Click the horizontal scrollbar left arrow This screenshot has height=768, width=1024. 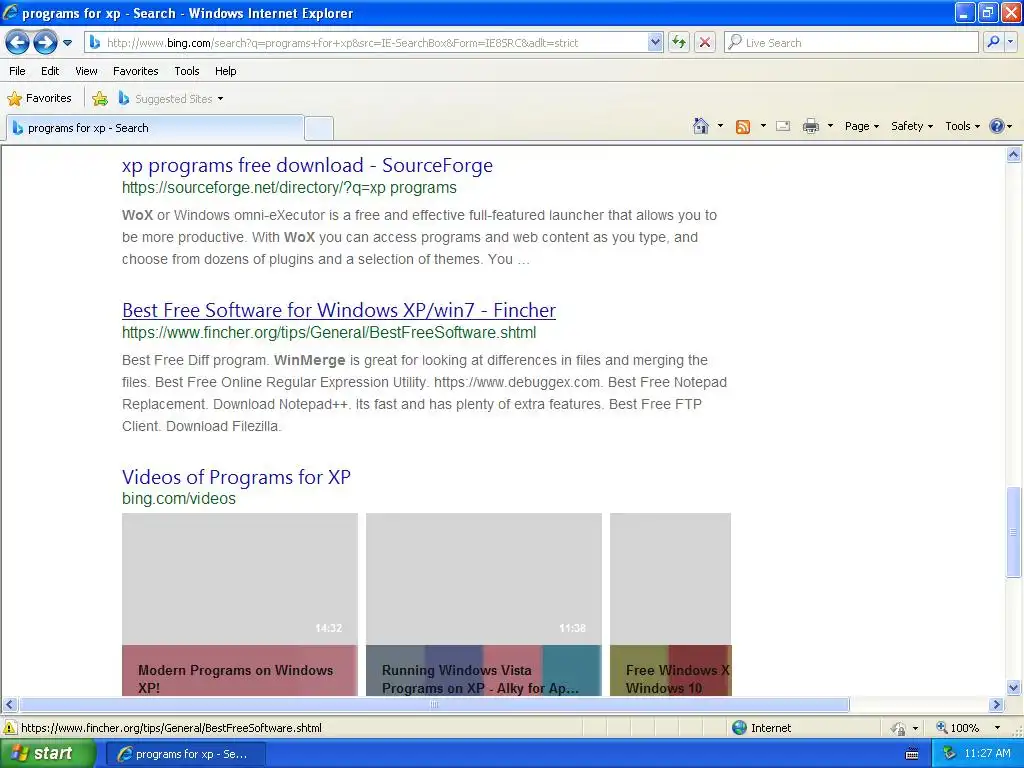point(10,705)
